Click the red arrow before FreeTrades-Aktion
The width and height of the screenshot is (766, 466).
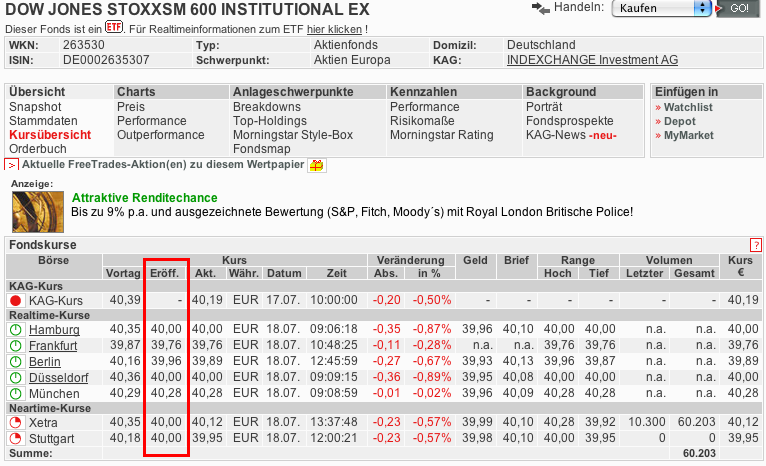[11, 165]
